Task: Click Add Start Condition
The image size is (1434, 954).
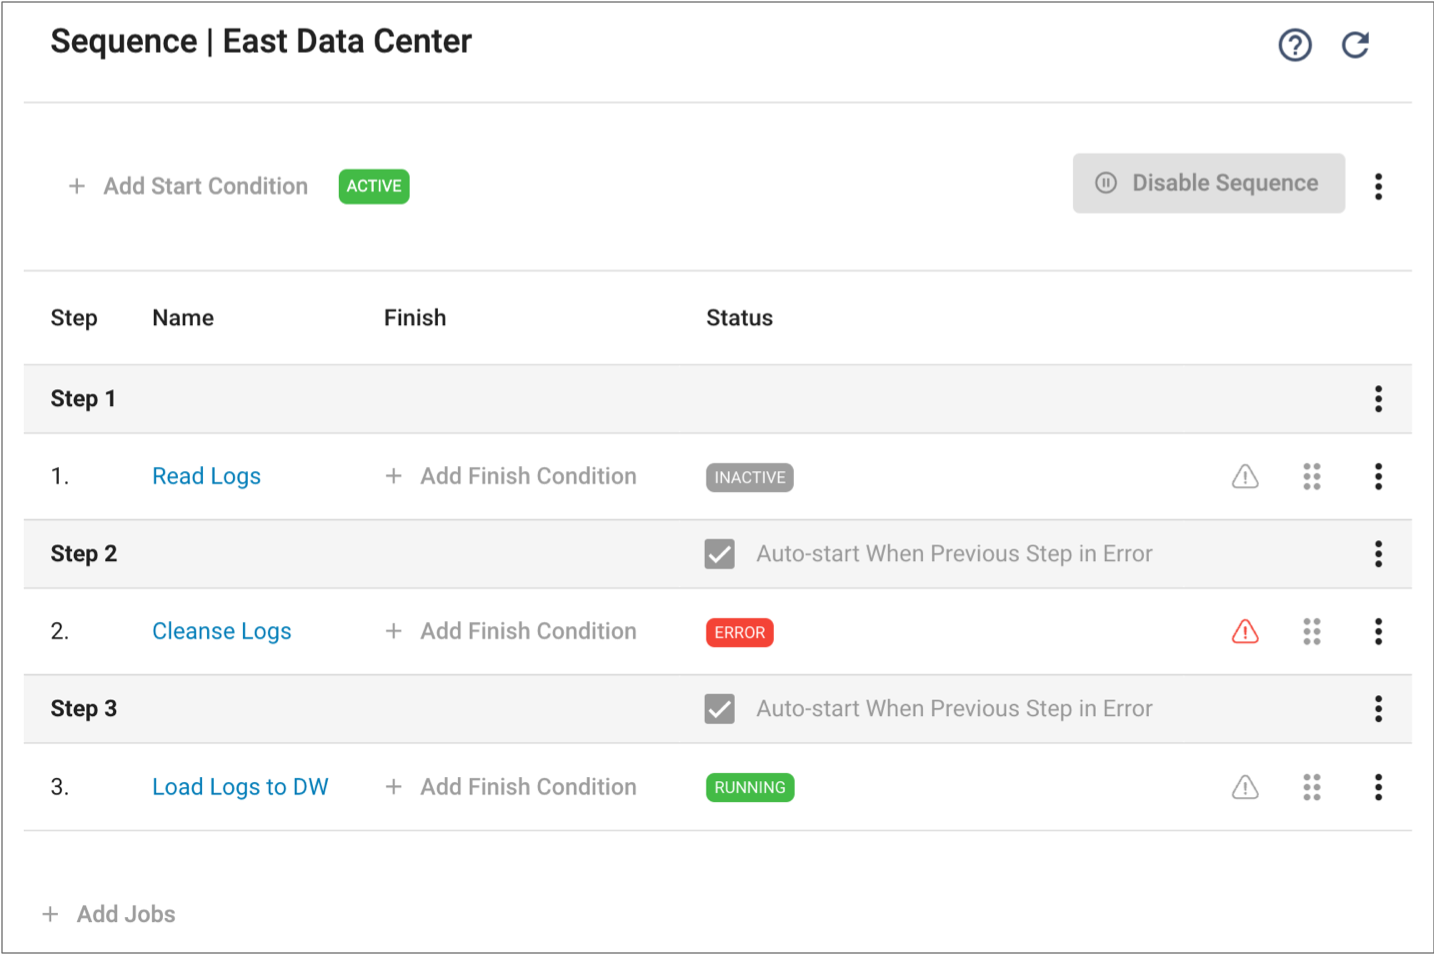Action: coord(188,186)
